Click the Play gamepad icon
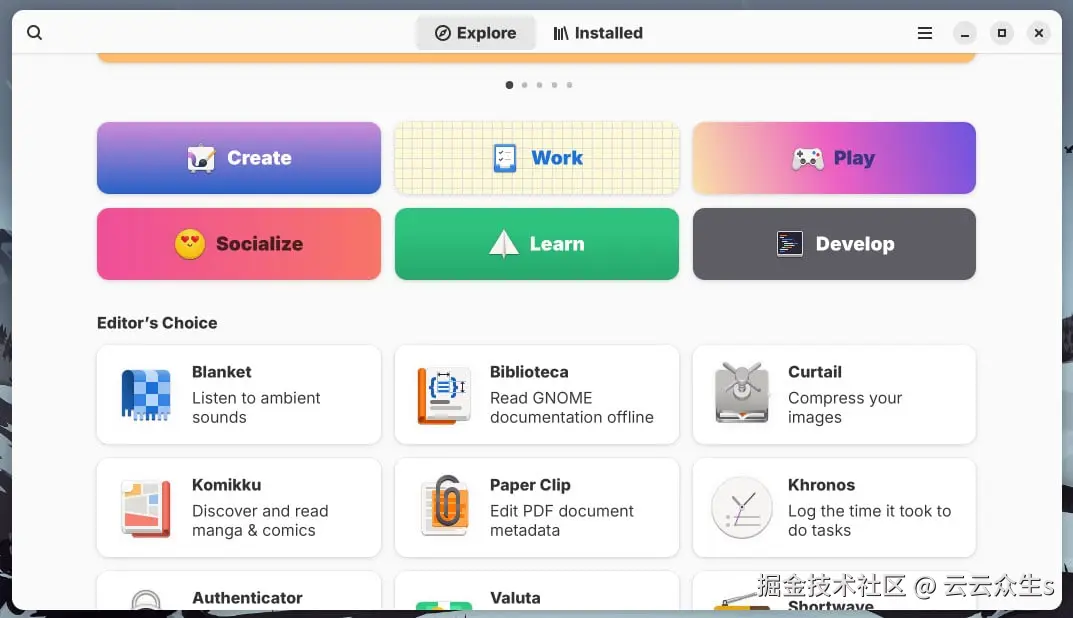Screen dimensions: 1073x618 click(808, 159)
